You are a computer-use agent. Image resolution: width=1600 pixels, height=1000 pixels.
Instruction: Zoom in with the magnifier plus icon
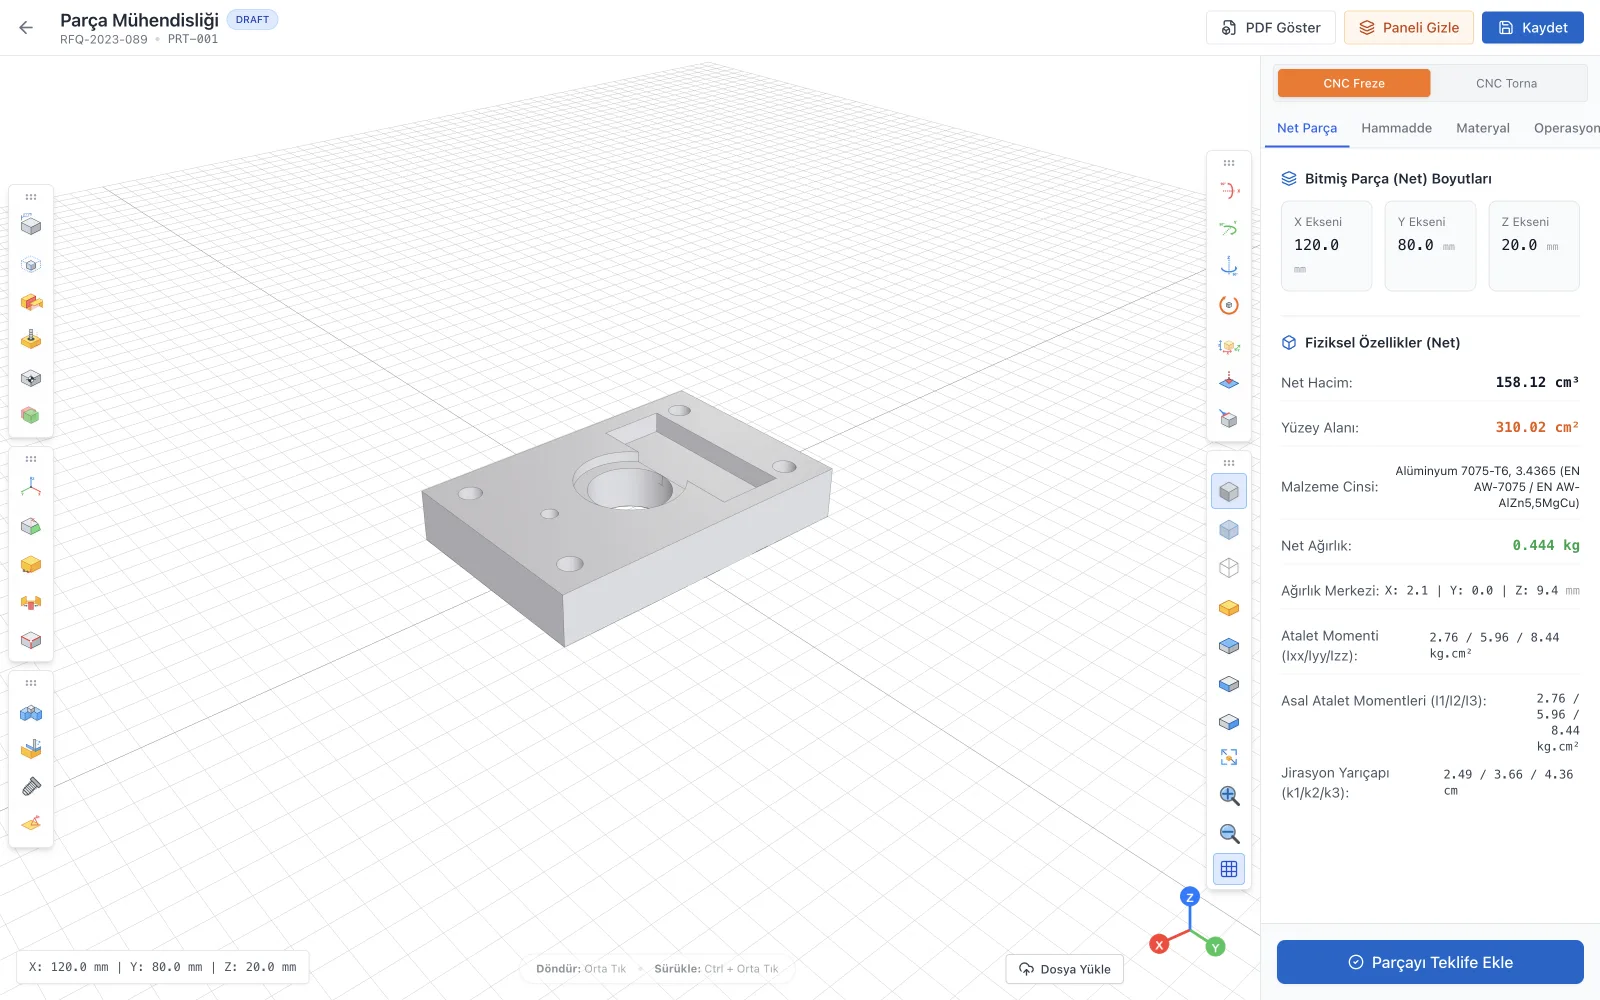click(x=1229, y=796)
